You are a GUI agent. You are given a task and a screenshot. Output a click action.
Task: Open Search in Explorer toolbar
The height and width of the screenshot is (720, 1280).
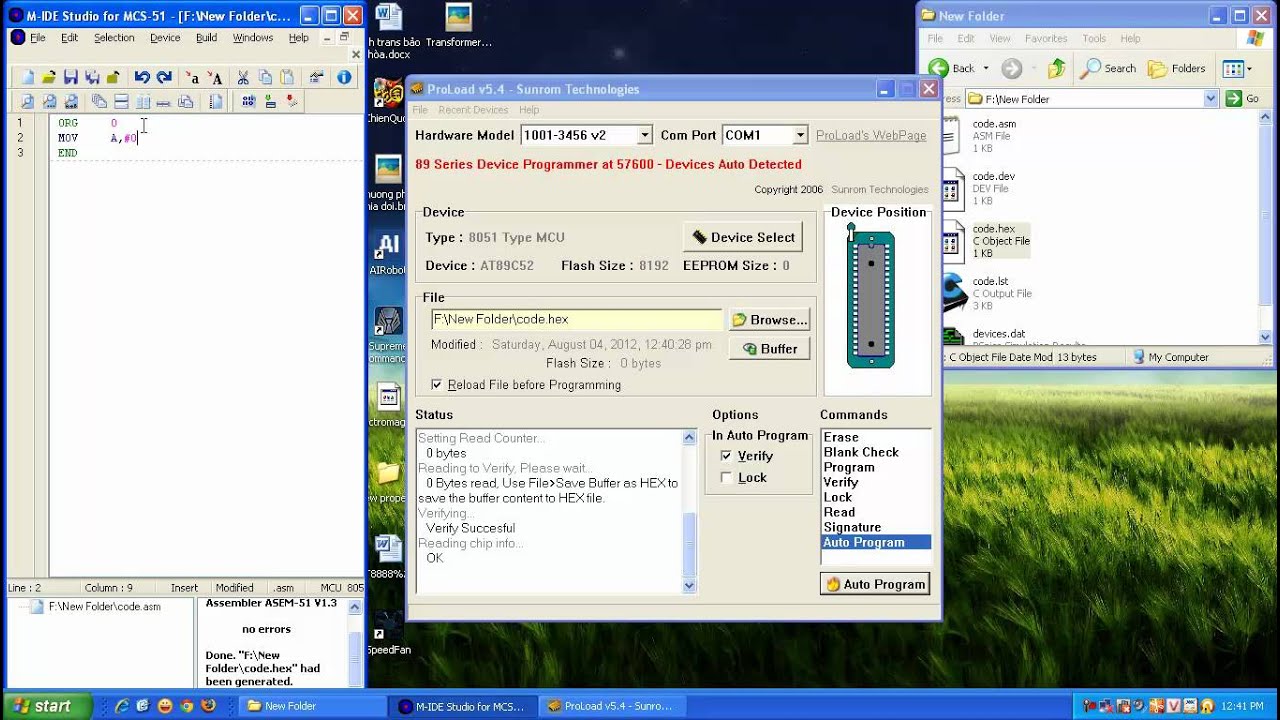coord(1107,68)
